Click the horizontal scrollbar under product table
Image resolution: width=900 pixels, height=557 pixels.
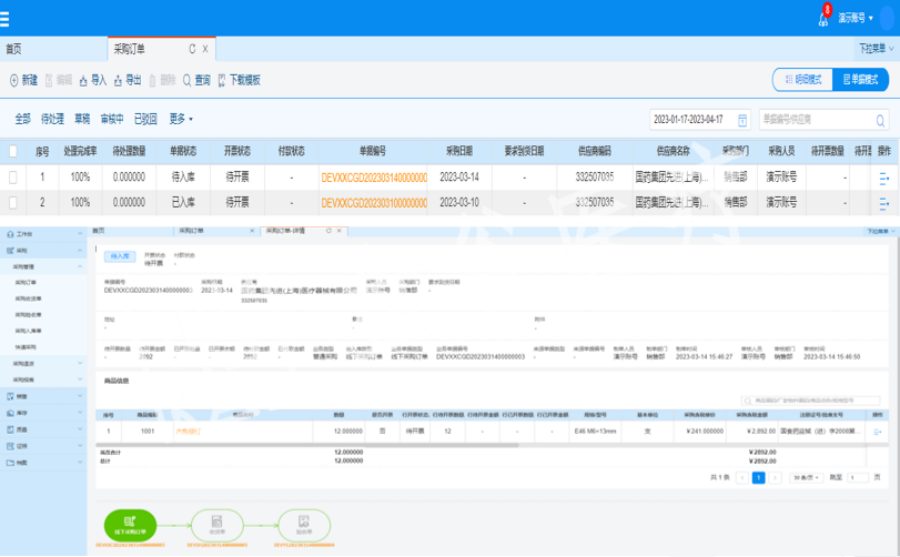307,445
